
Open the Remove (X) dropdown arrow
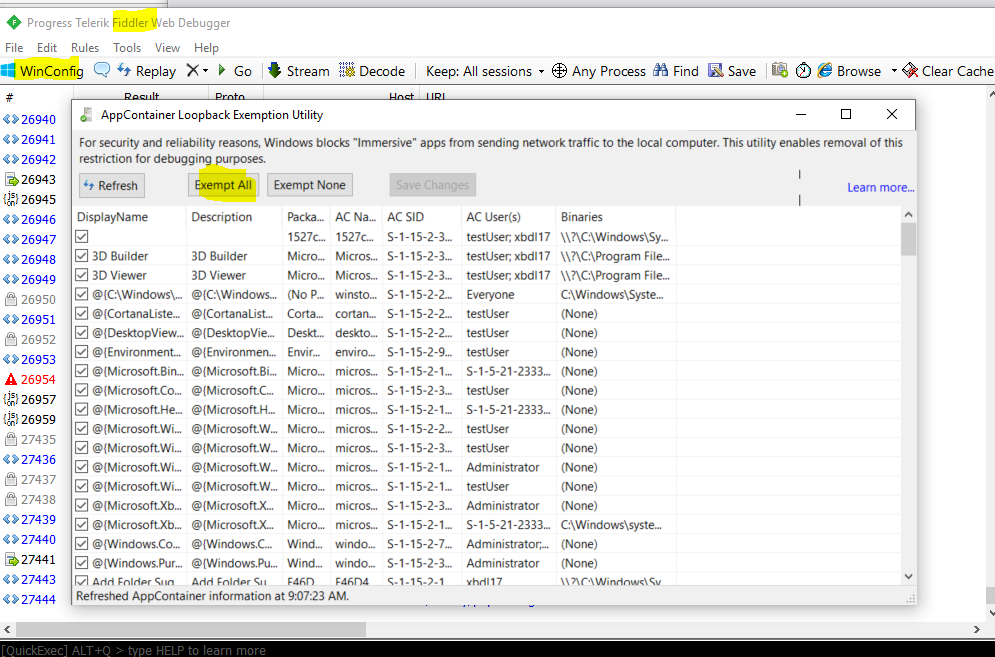click(x=205, y=71)
